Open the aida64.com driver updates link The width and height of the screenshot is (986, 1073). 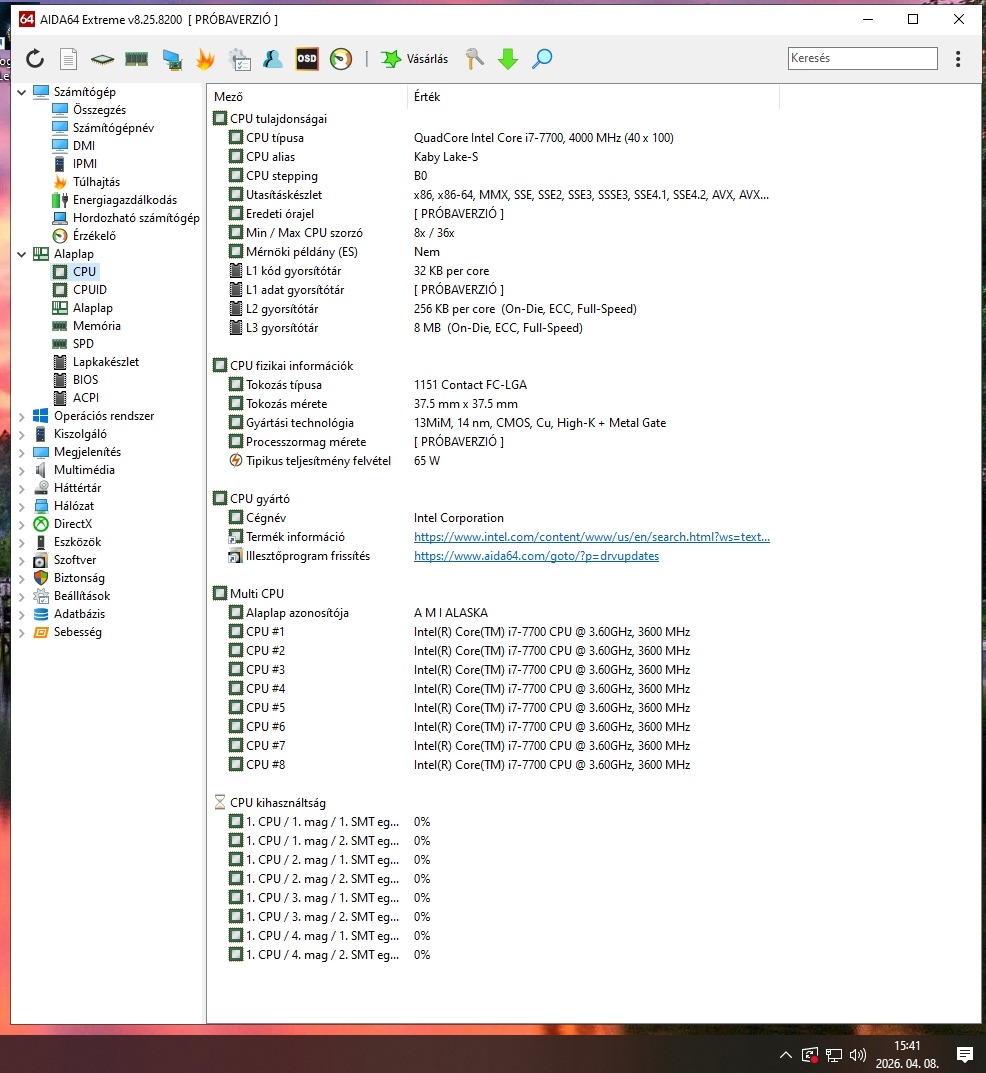click(x=536, y=556)
